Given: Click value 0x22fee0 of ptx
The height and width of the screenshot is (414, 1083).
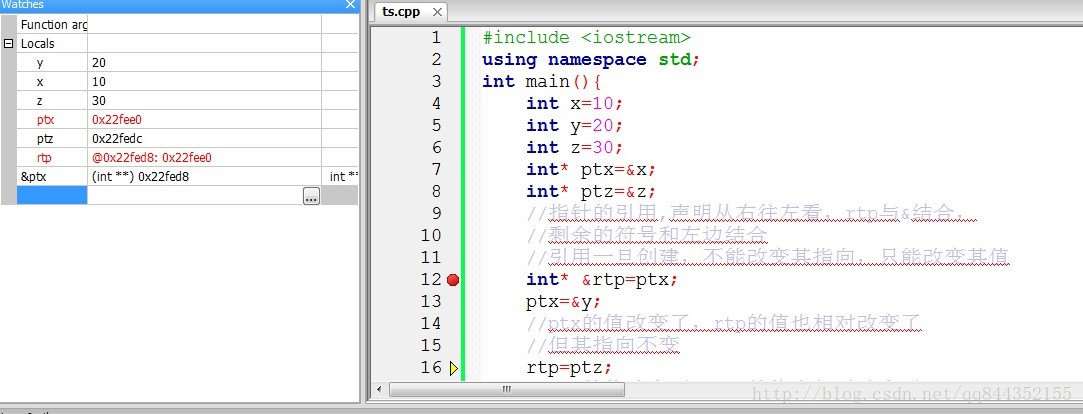Looking at the screenshot, I should pos(117,120).
